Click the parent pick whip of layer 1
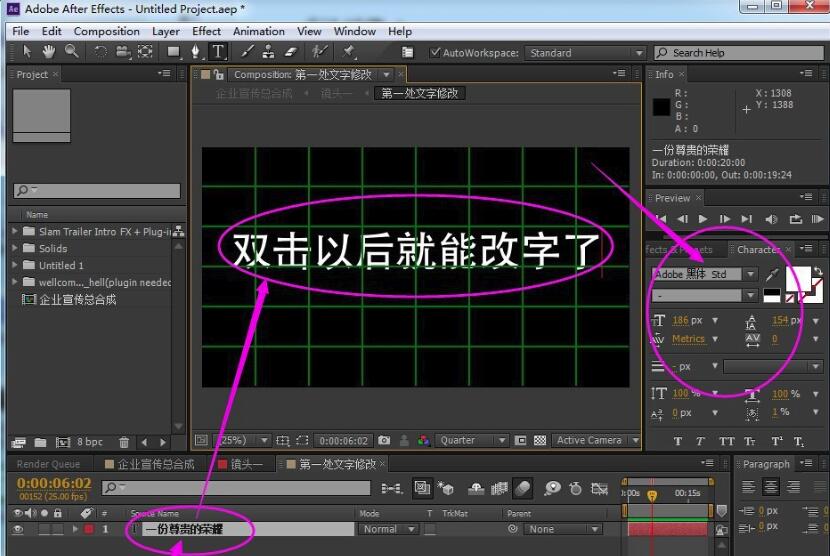Image resolution: width=830 pixels, height=556 pixels. pos(512,528)
